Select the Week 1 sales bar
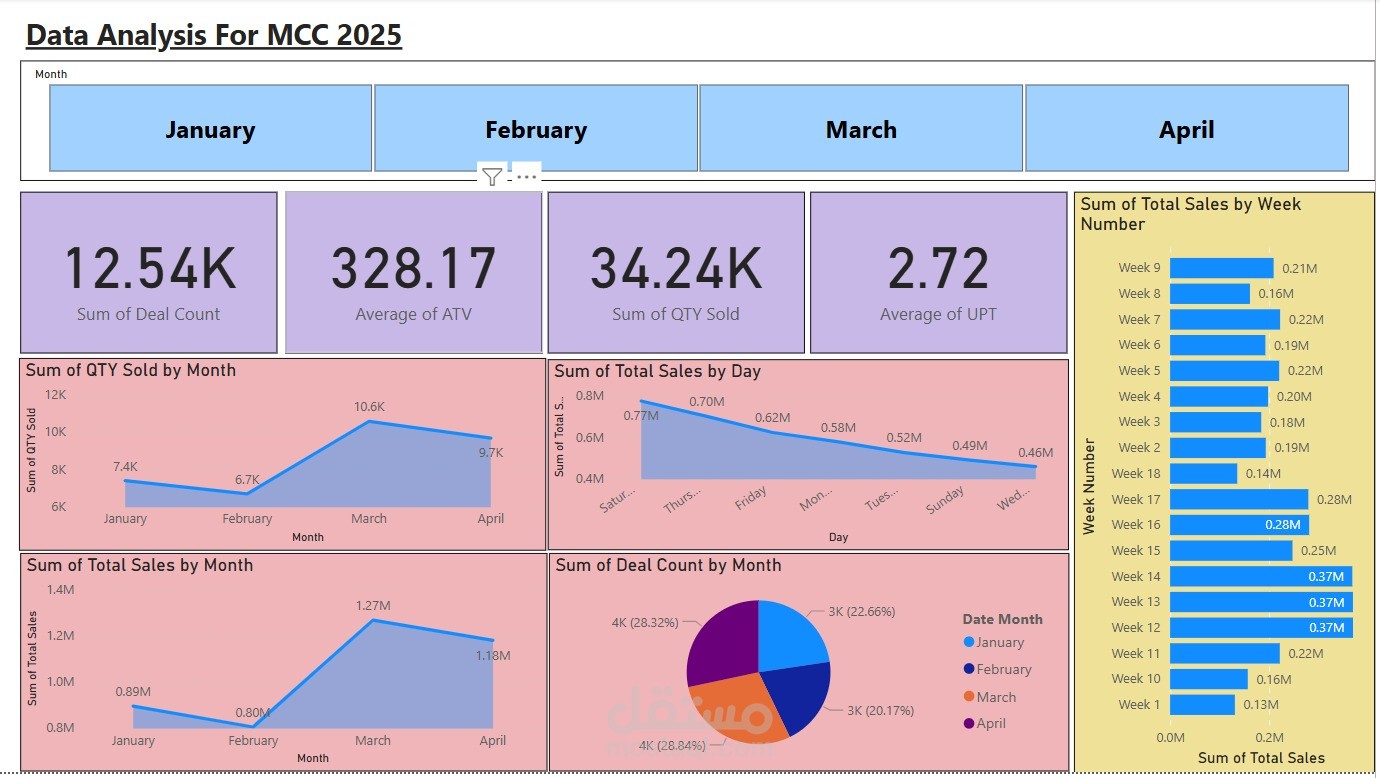The width and height of the screenshot is (1380, 778). click(x=1202, y=704)
